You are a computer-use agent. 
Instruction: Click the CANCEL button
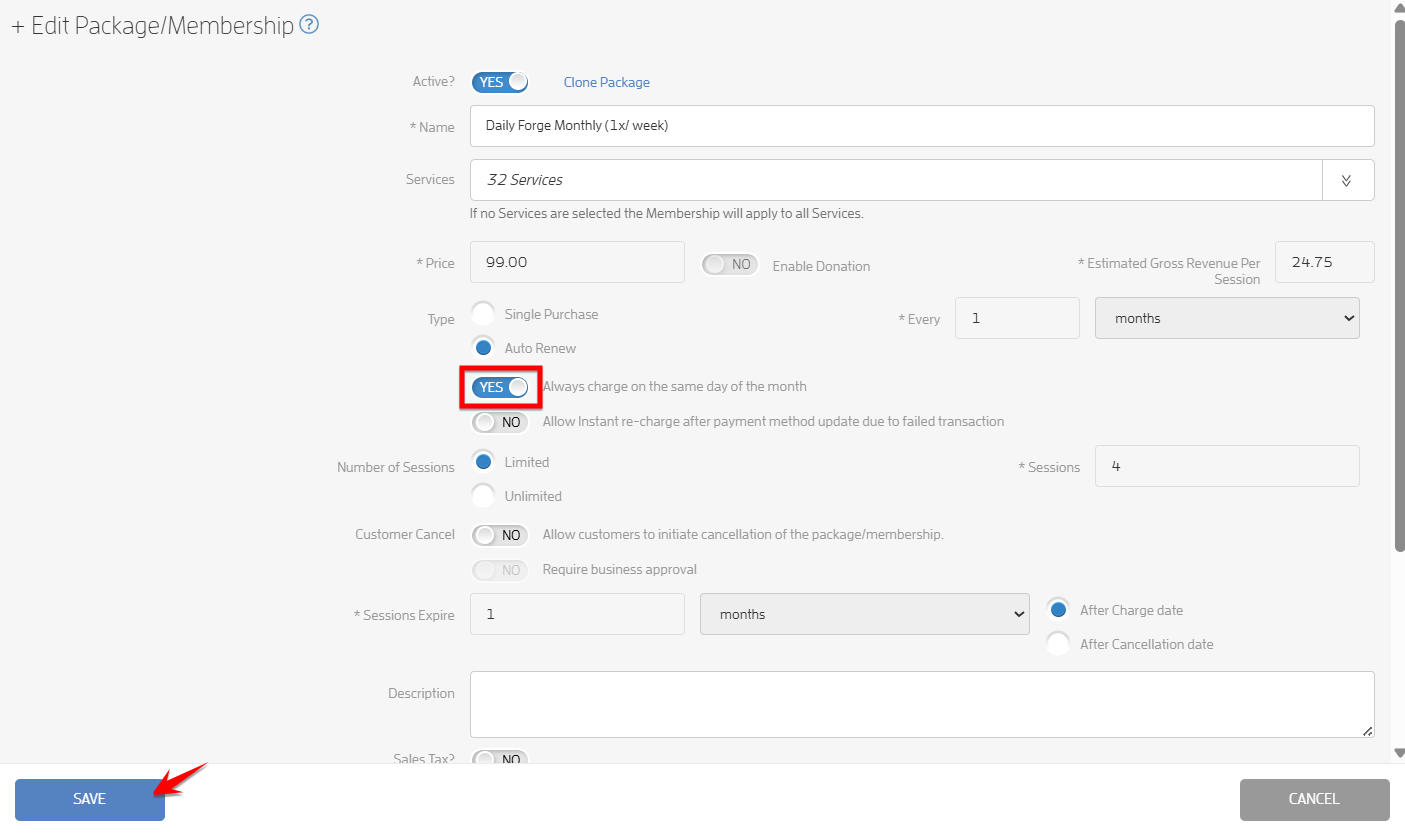[1314, 799]
